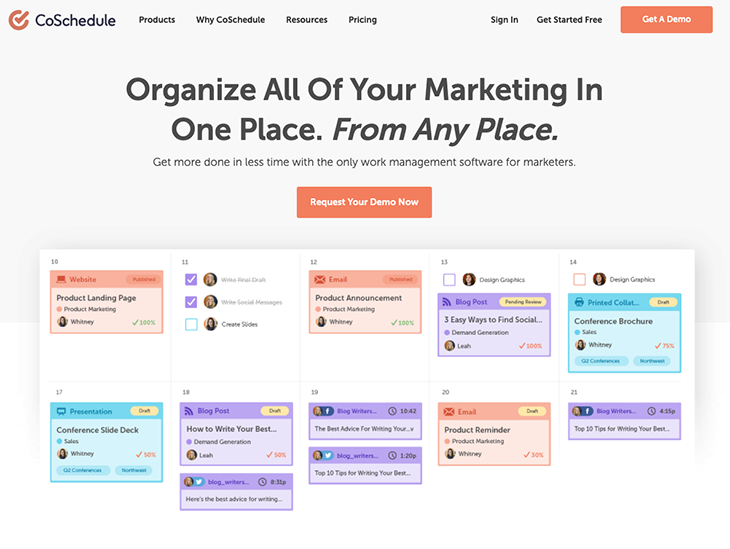Check the Create Slides task checkbox
Image resolution: width=730 pixels, height=549 pixels.
click(191, 324)
